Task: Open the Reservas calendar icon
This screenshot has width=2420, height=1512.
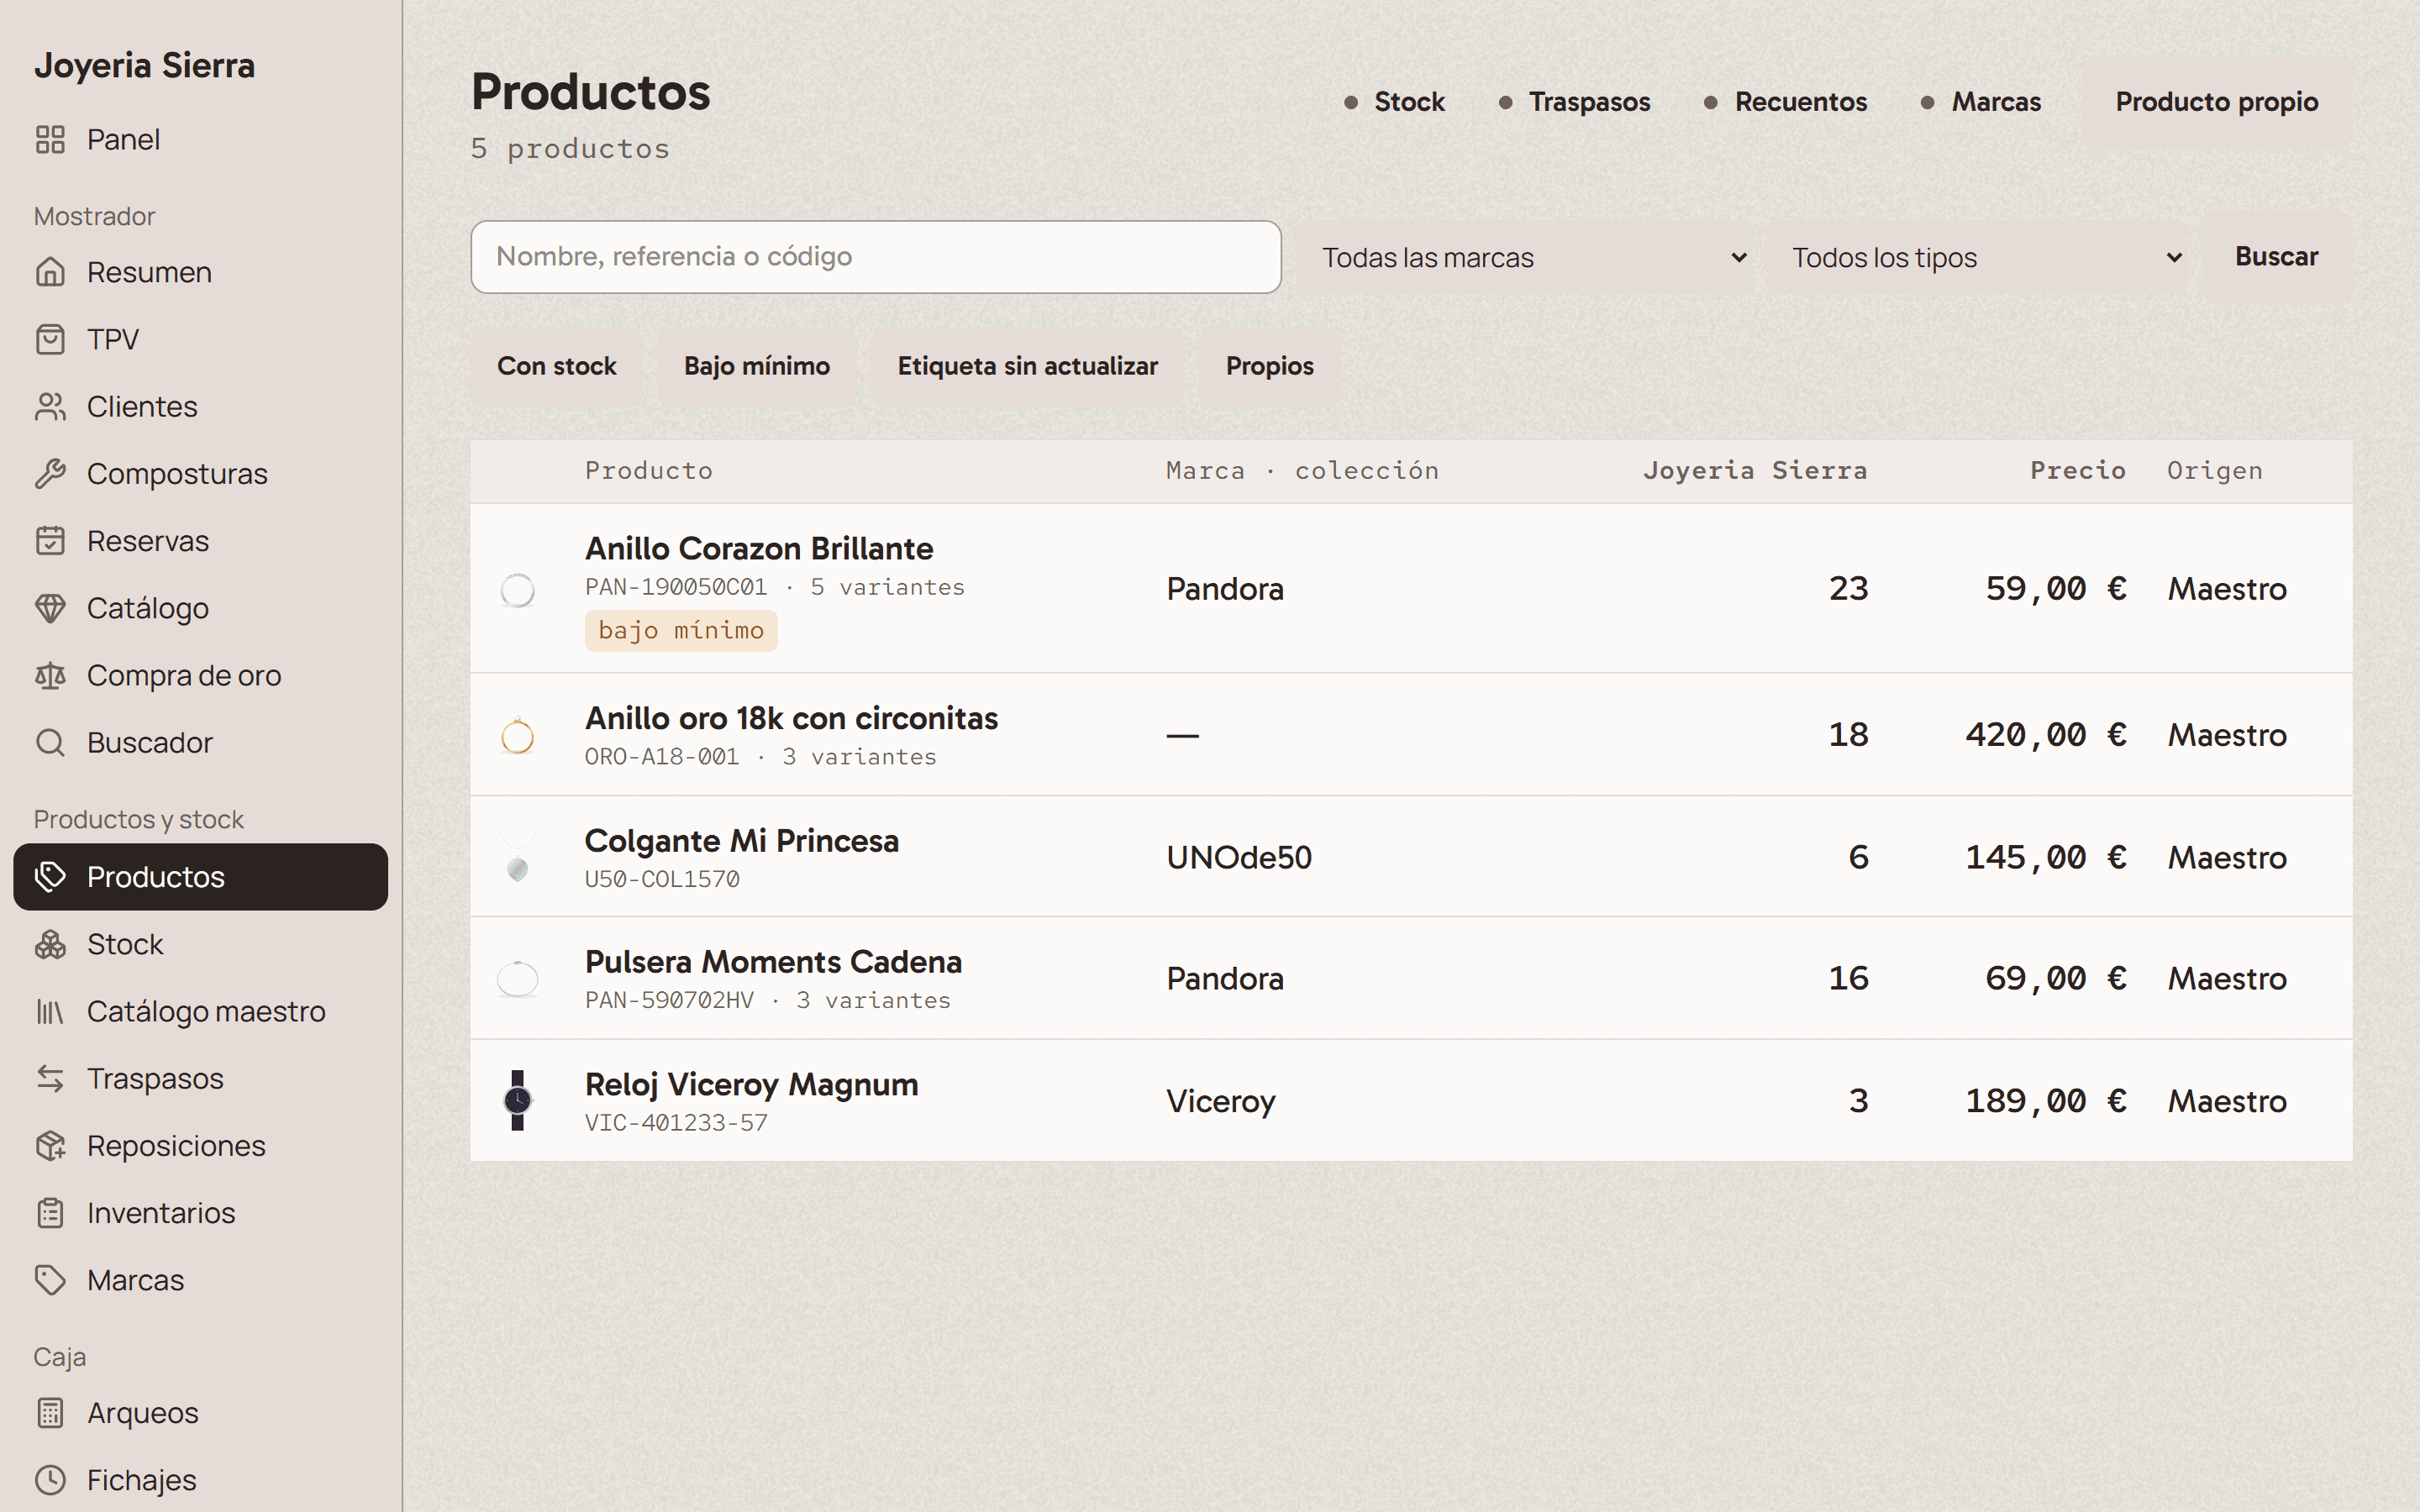Action: [x=50, y=541]
